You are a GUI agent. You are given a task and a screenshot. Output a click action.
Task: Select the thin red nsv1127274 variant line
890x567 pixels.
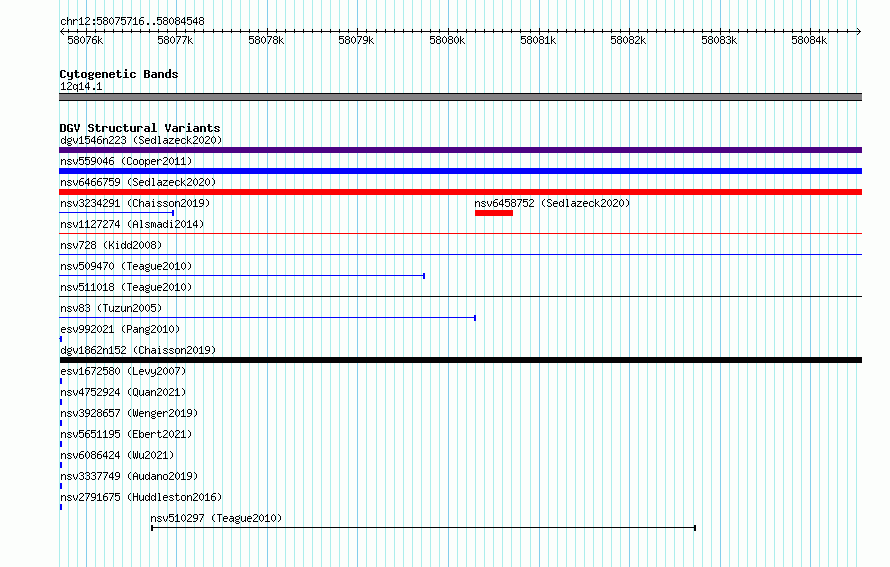[x=460, y=233]
